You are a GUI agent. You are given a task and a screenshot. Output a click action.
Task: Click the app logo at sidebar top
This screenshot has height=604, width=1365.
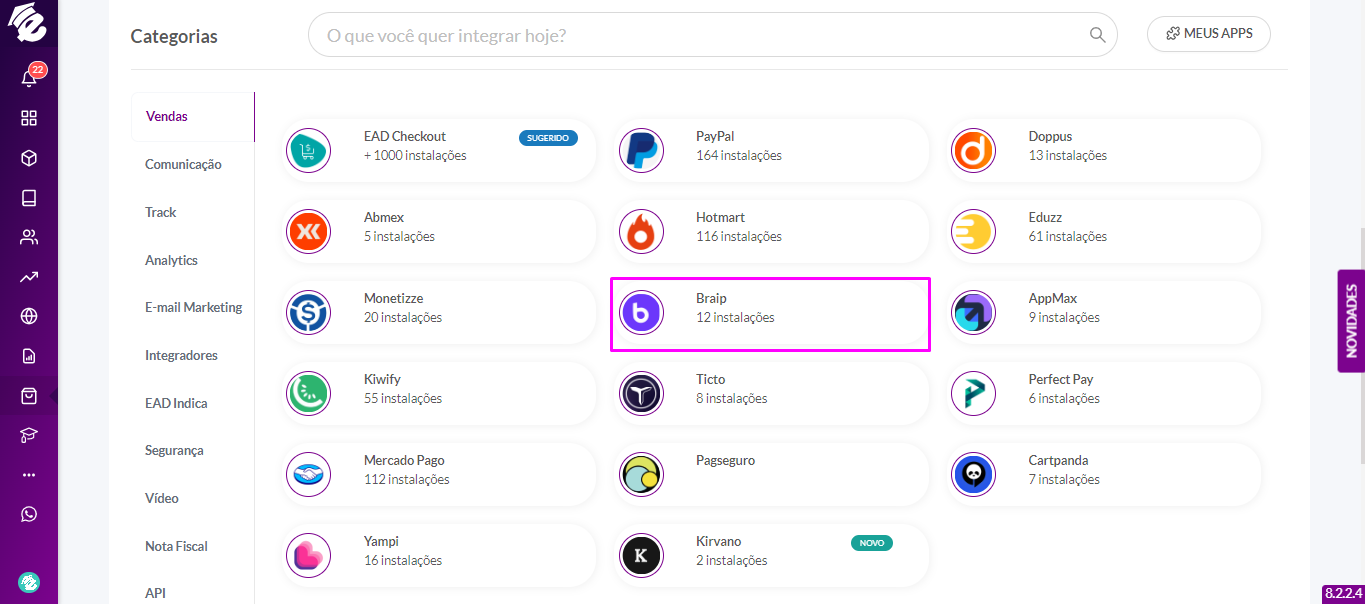pyautogui.click(x=28, y=24)
